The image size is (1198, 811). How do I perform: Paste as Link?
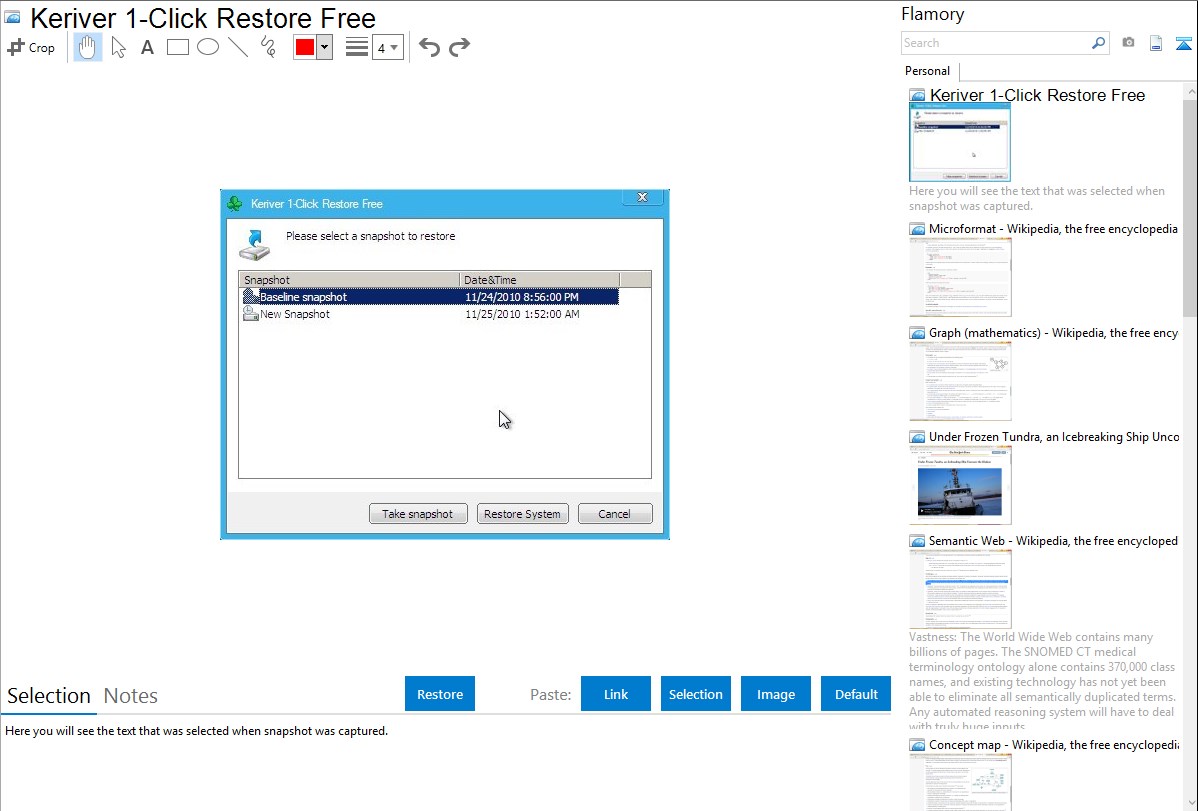(x=616, y=694)
